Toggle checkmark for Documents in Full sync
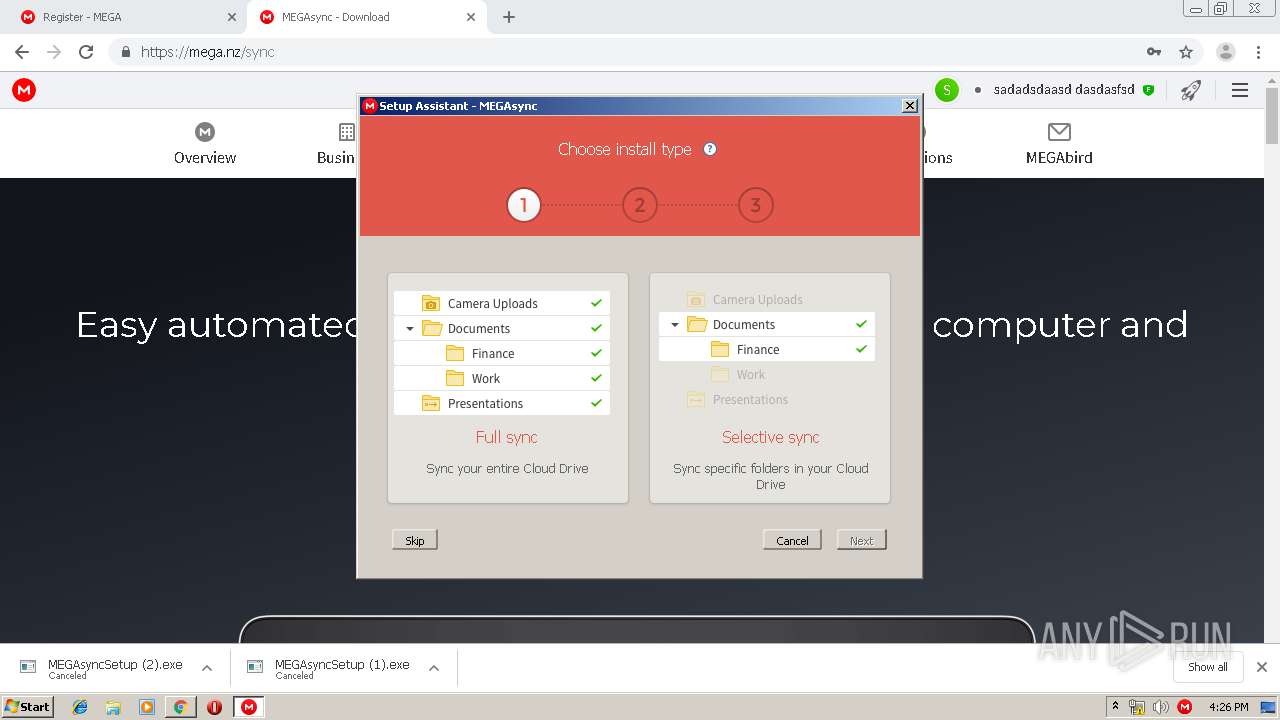The image size is (1280, 720). coord(596,328)
